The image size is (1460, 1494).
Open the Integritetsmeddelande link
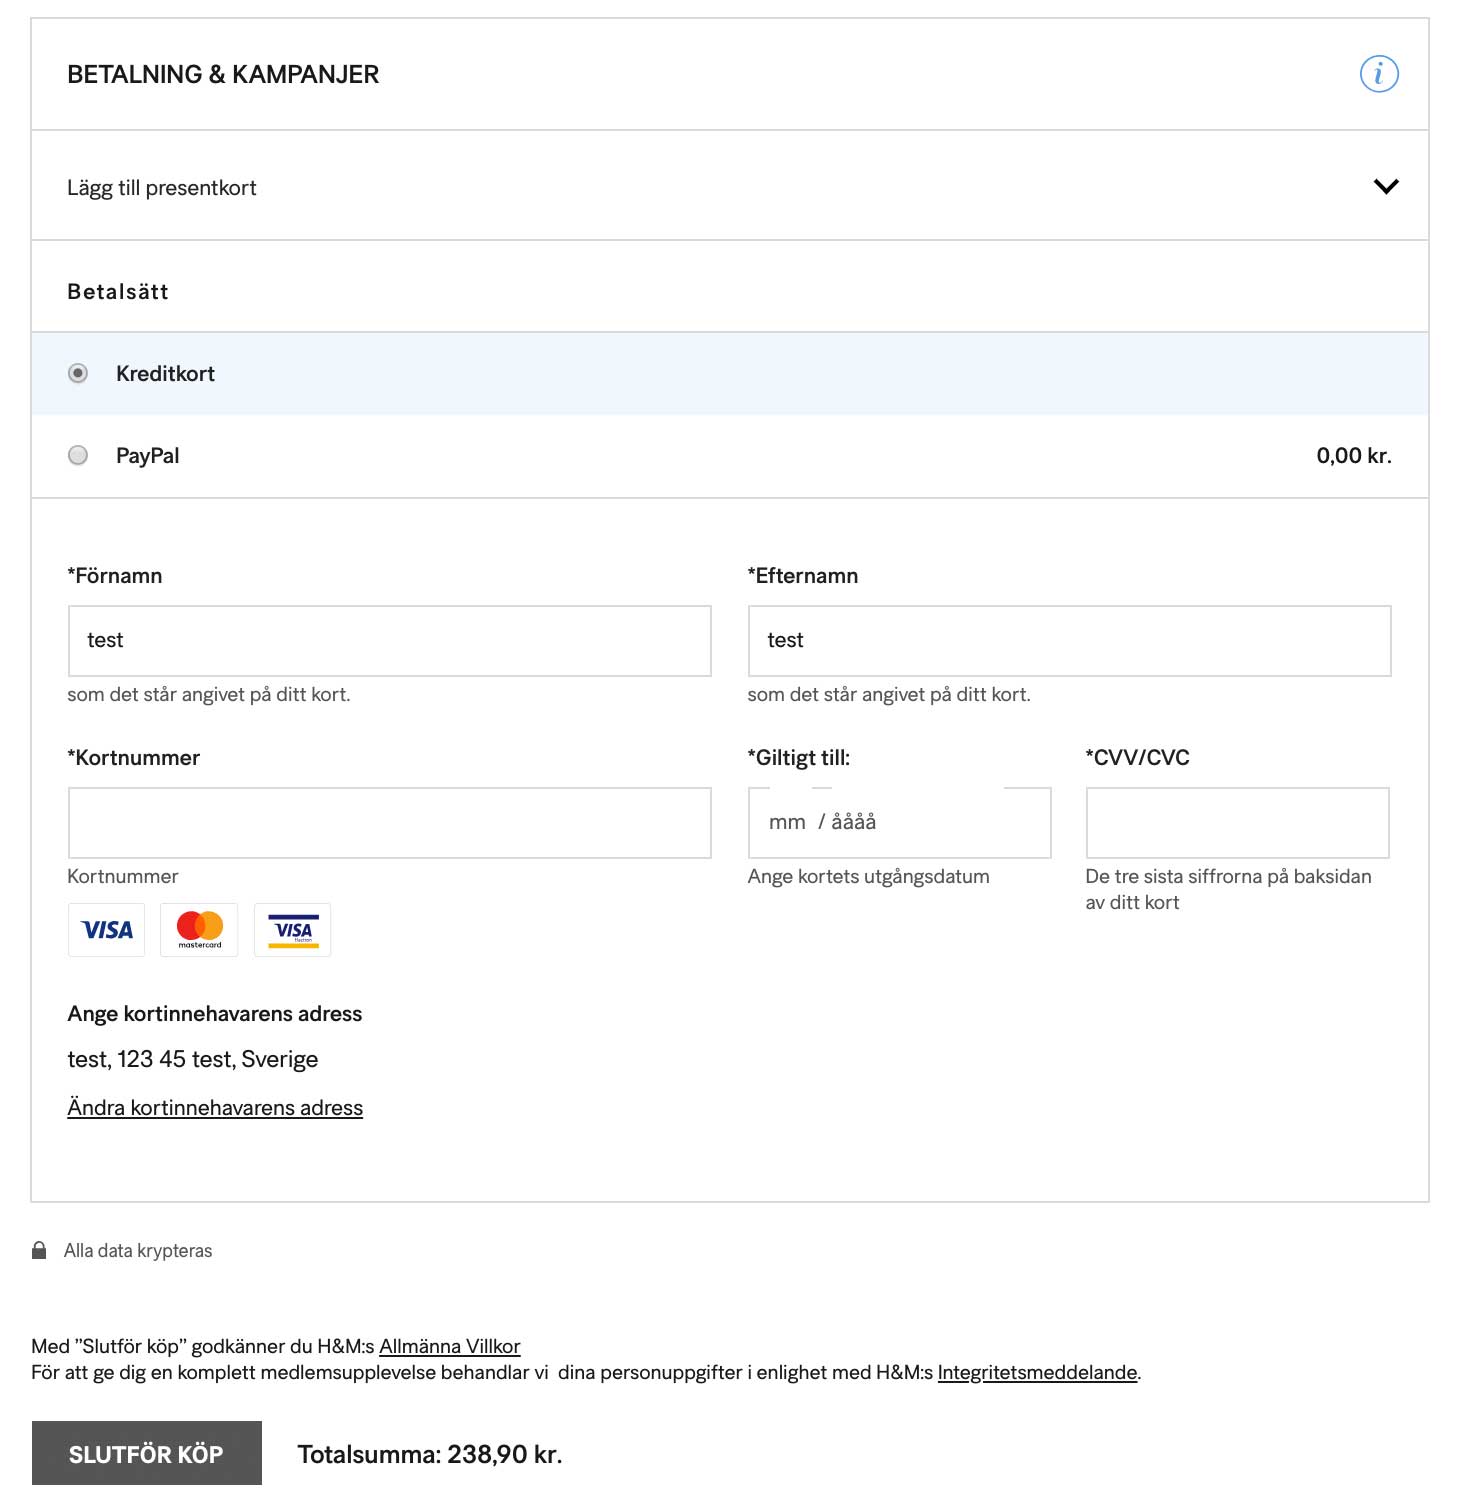(x=1037, y=1372)
